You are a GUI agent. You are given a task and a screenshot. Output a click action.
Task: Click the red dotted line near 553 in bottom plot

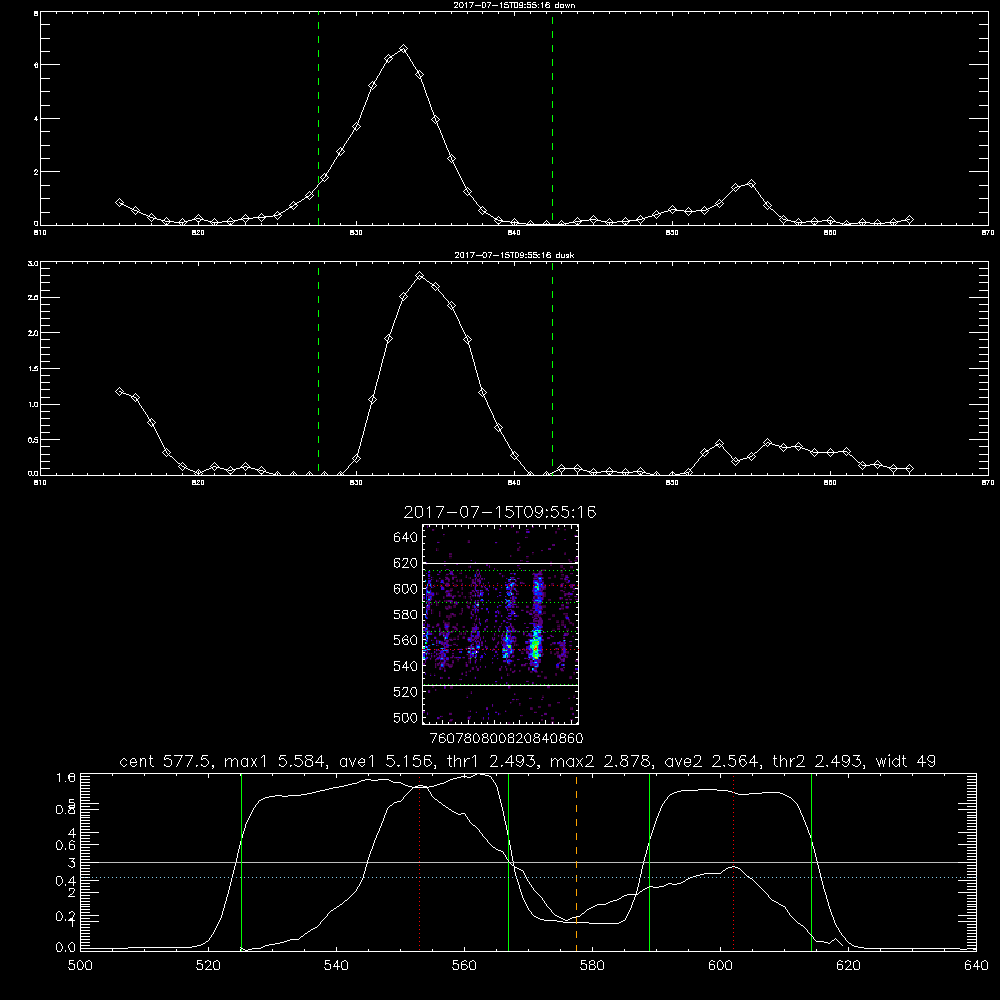point(420,861)
